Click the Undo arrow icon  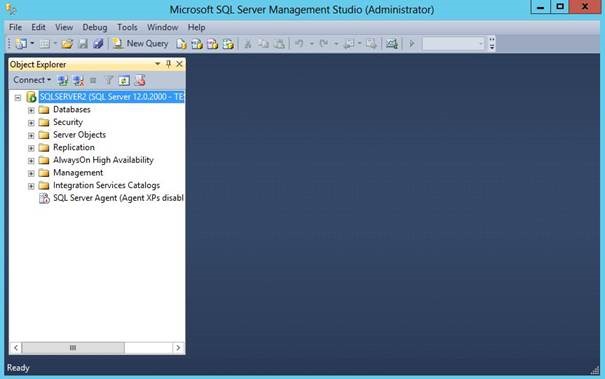pyautogui.click(x=299, y=44)
